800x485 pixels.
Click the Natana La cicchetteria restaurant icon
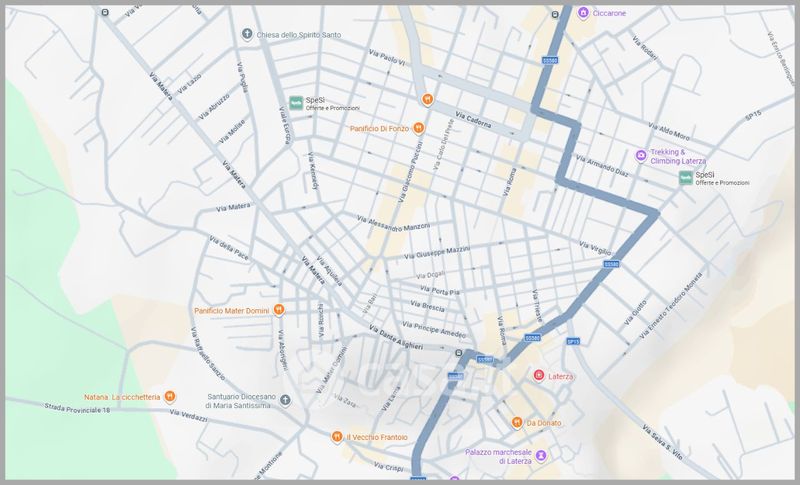pyautogui.click(x=169, y=396)
